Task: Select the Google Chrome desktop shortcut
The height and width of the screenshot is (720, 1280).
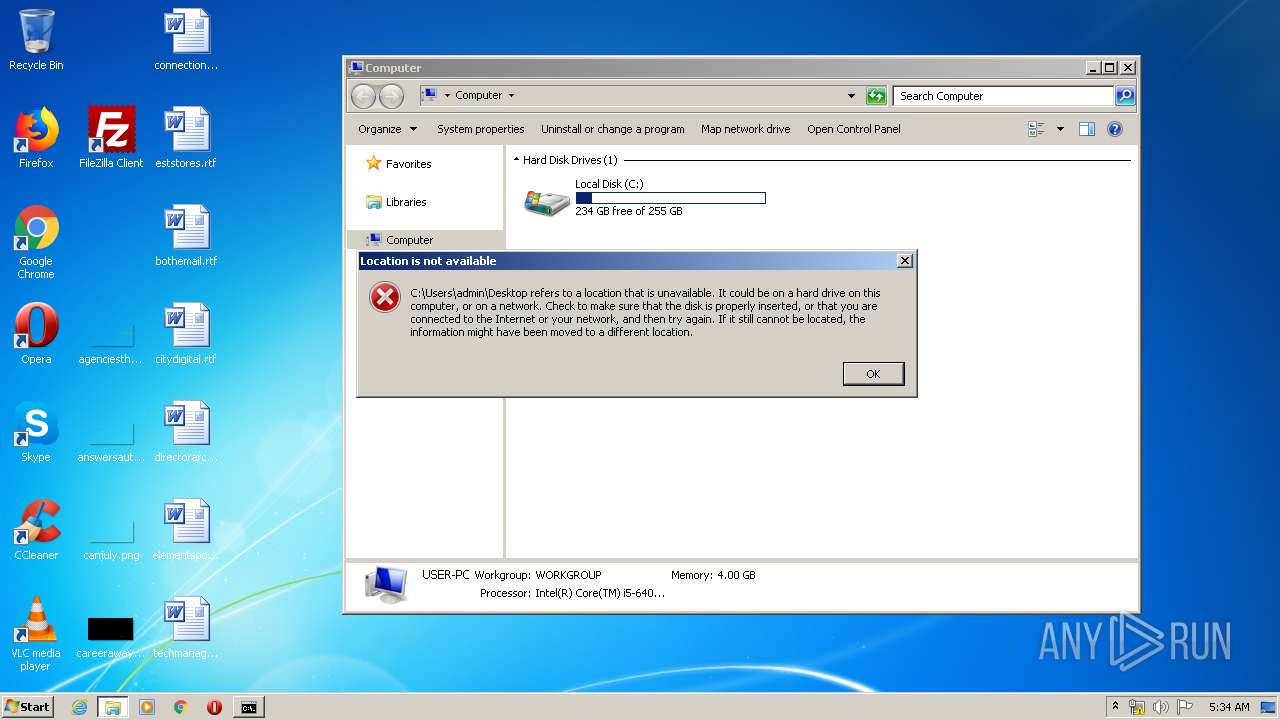Action: coord(36,242)
